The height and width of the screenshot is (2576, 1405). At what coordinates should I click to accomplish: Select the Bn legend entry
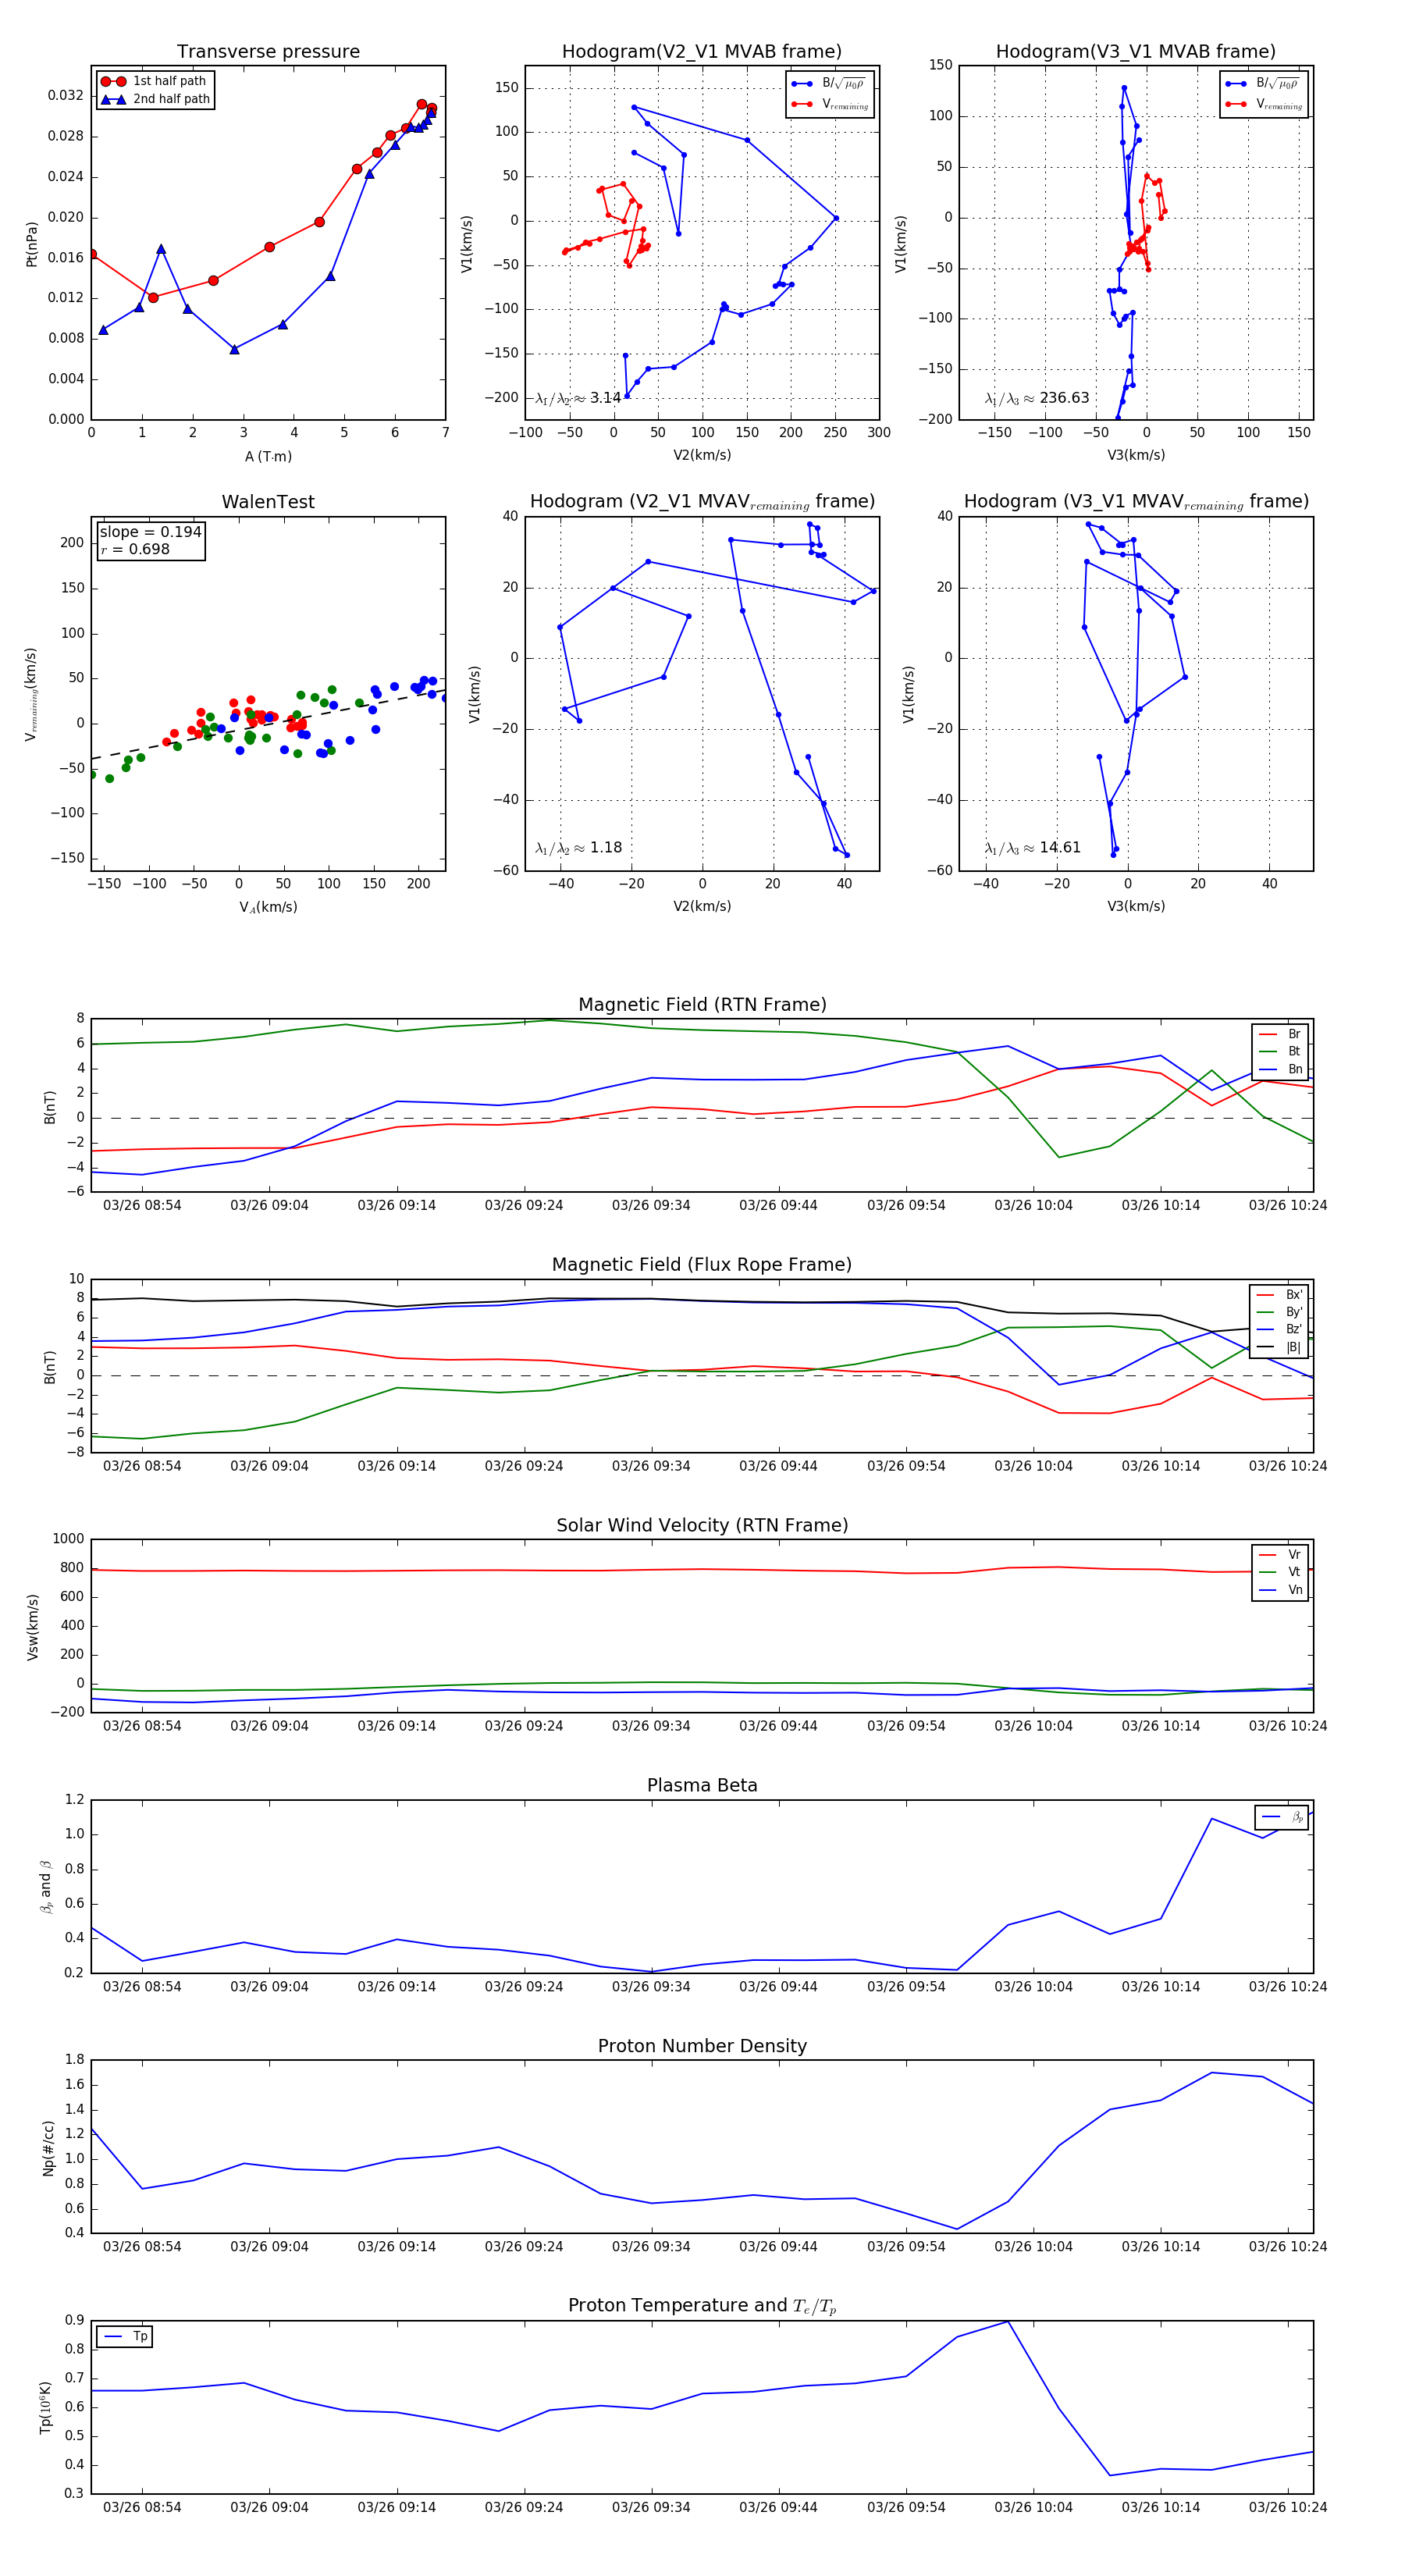[1280, 1069]
